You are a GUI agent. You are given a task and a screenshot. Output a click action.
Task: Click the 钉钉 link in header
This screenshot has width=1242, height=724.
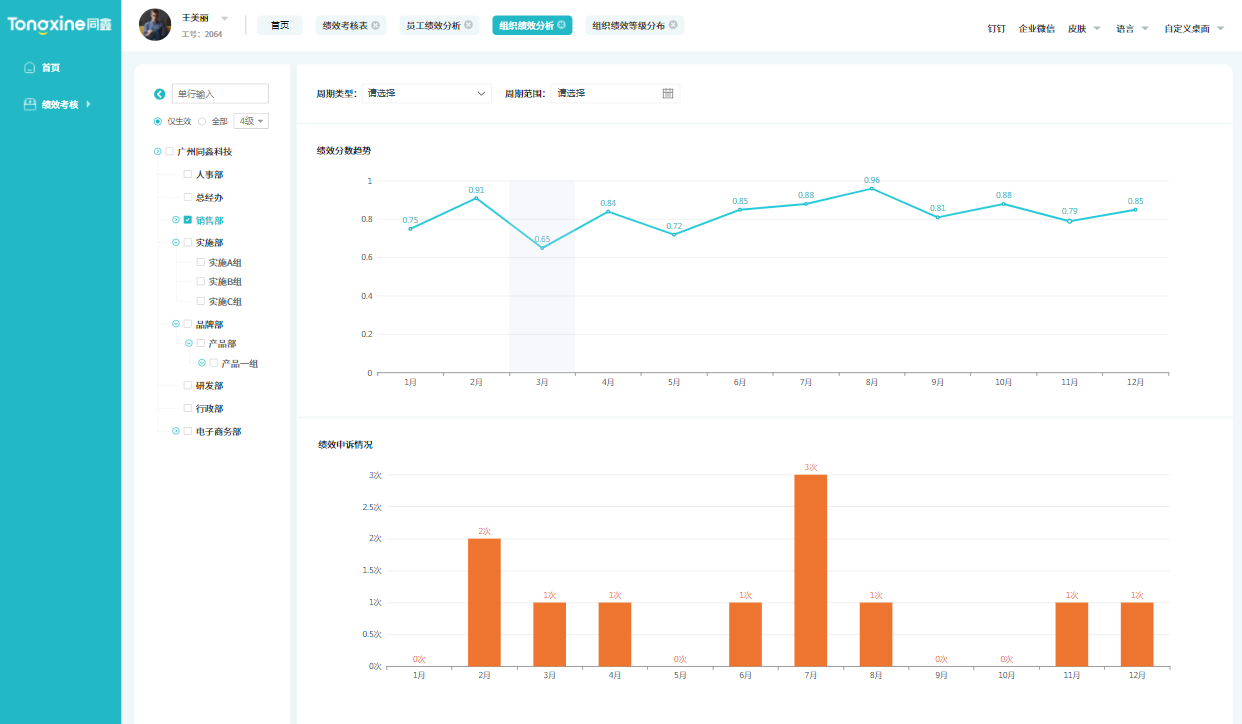[996, 29]
